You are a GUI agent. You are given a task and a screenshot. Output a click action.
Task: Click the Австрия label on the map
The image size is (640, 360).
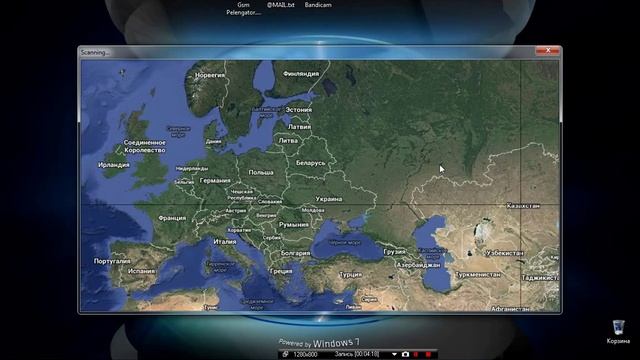[236, 211]
